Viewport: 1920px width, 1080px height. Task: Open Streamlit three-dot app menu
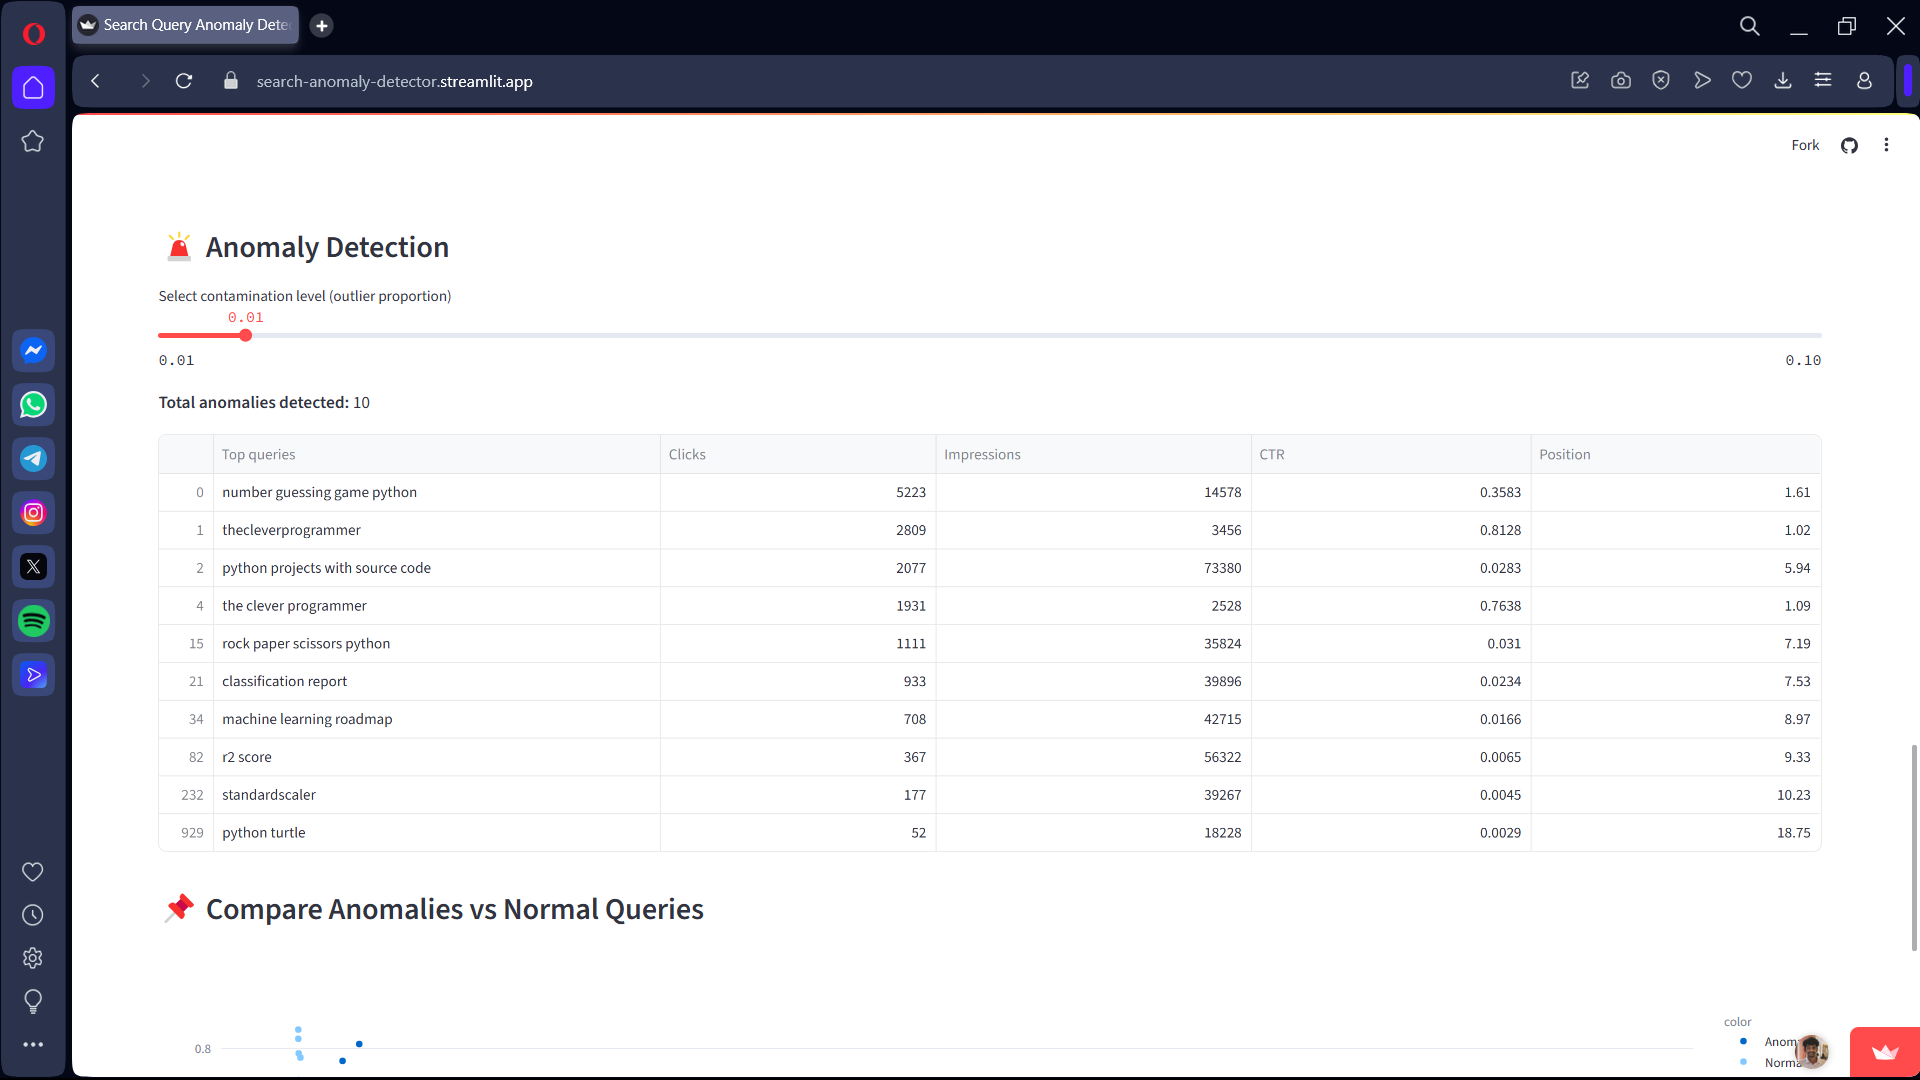(1886, 145)
